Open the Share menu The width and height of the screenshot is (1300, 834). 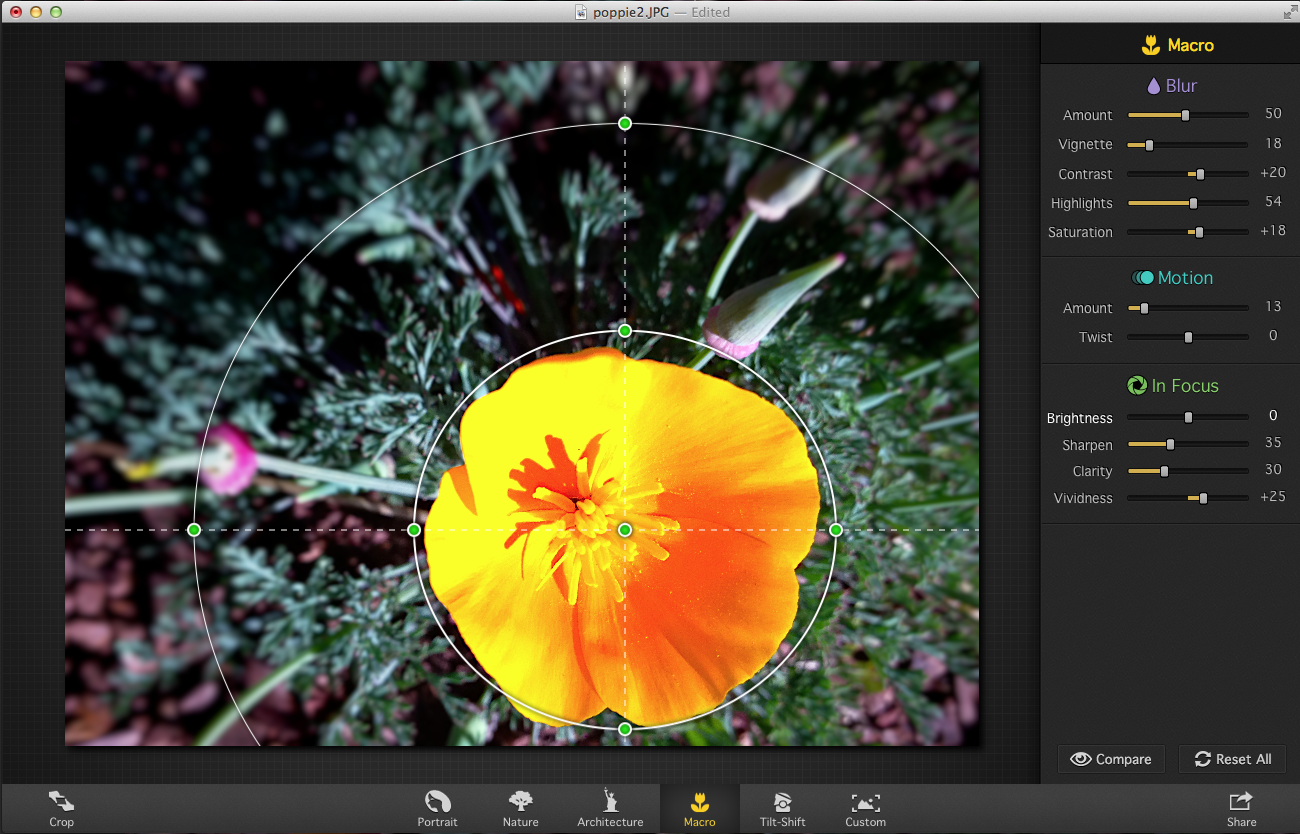pos(1241,808)
